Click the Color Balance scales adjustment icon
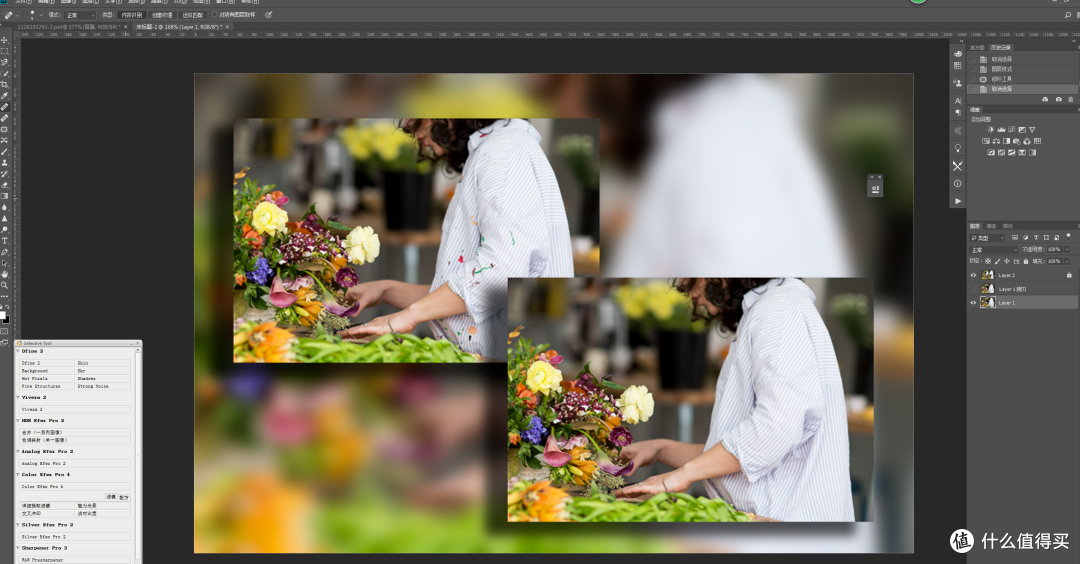The width and height of the screenshot is (1080, 564). [x=996, y=141]
